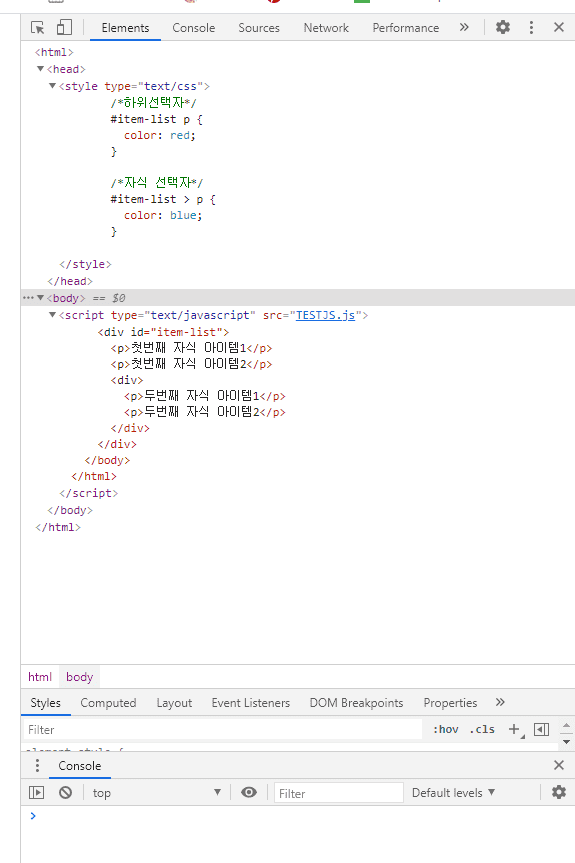Switch to the Elements tab
575x863 pixels.
(x=125, y=28)
